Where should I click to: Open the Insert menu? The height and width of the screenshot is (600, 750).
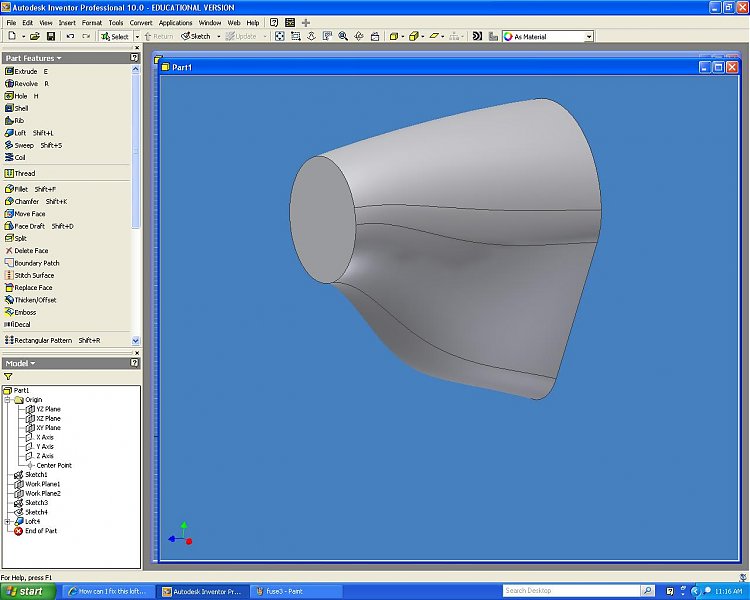67,22
